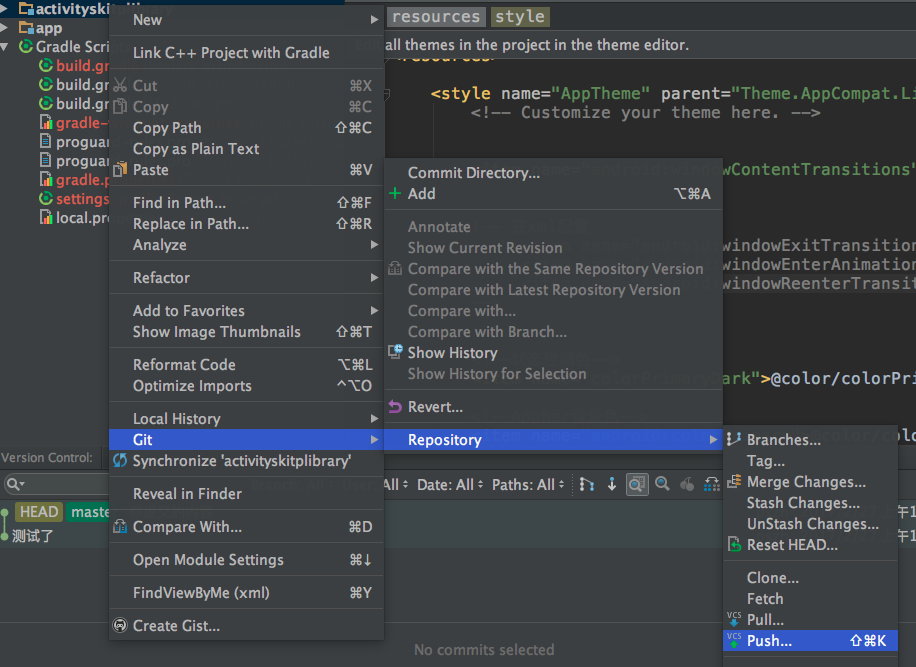Open Module Settings entry

247,560
